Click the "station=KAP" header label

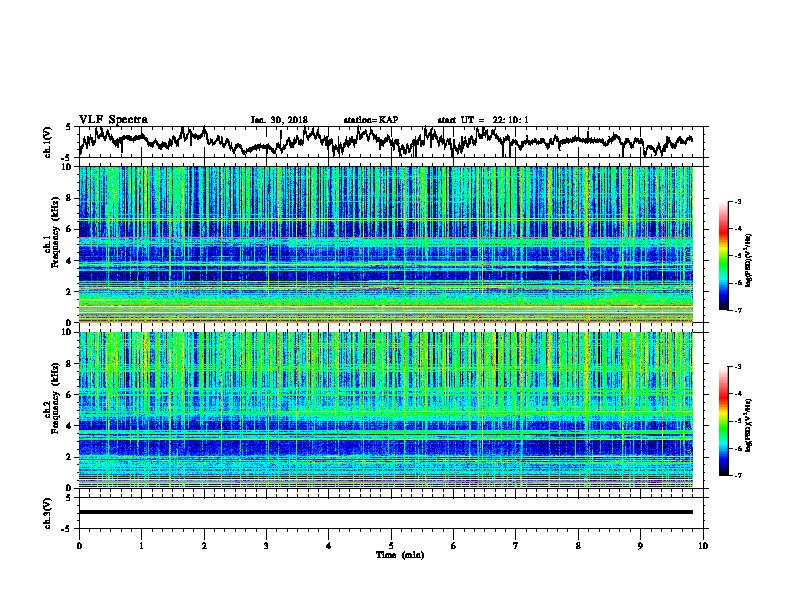tap(371, 120)
